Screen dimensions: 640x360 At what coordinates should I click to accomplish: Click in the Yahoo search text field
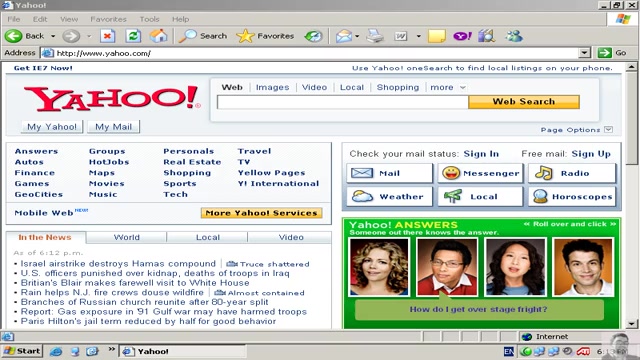pos(342,102)
